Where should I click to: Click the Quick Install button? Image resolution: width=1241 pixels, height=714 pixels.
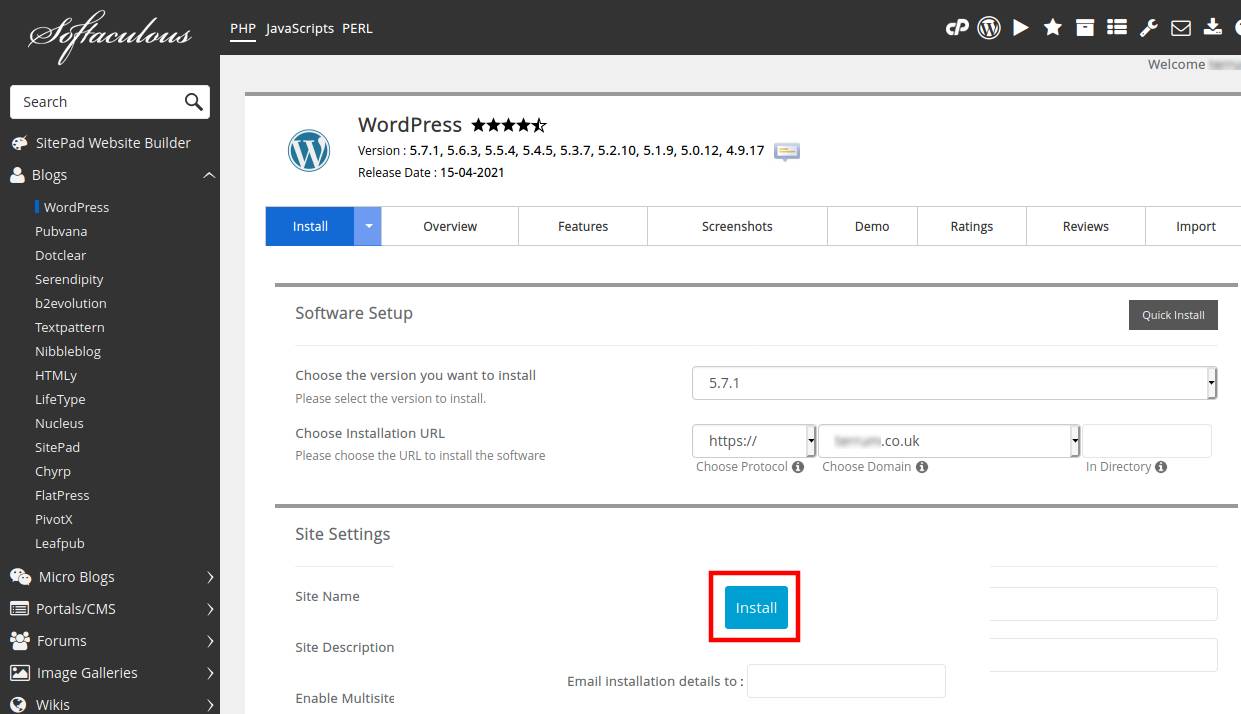pos(1173,315)
